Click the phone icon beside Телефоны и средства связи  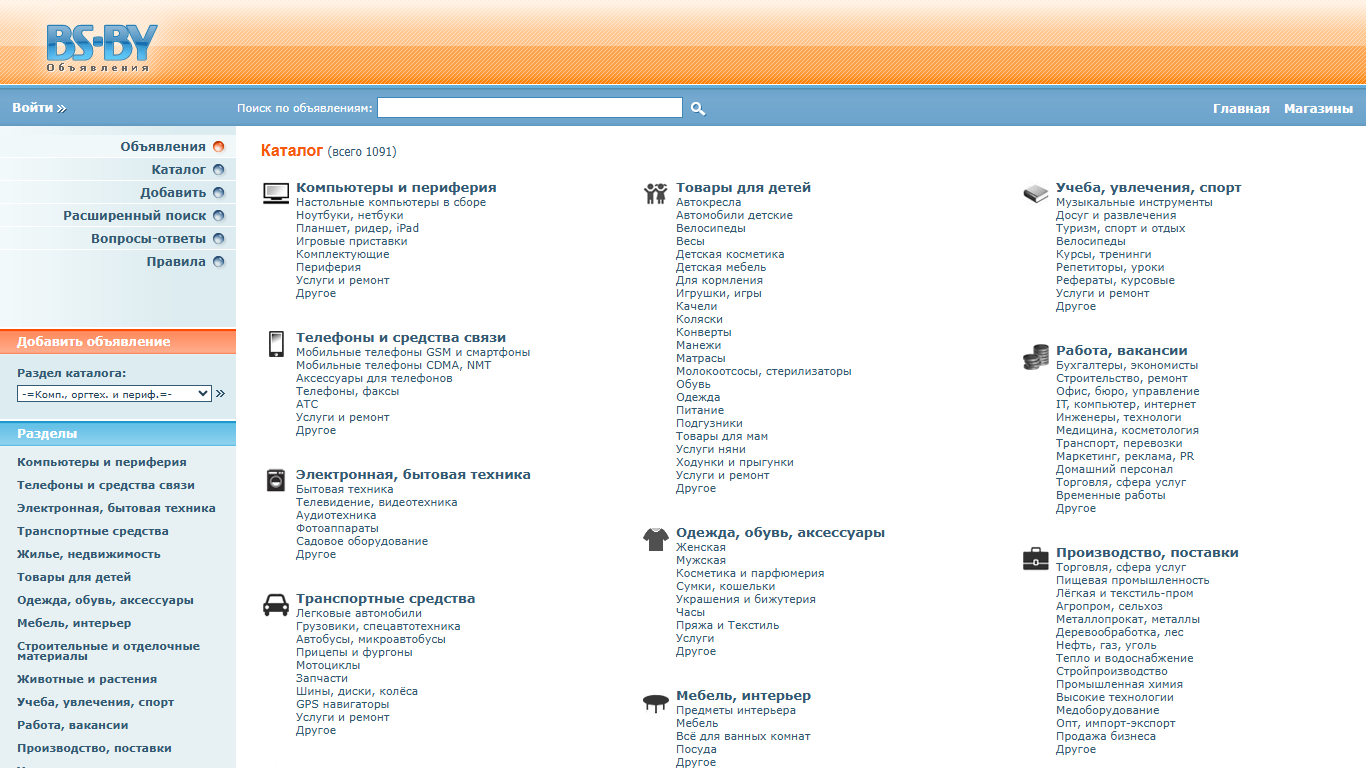[x=276, y=344]
